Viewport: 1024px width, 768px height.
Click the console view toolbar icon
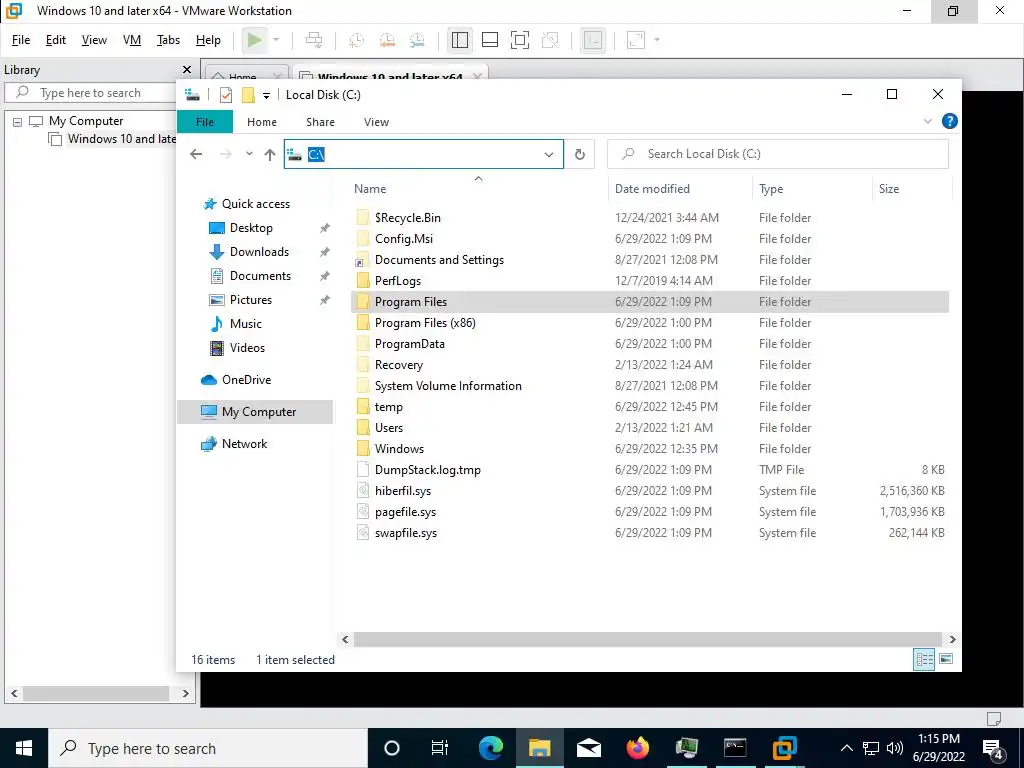(592, 40)
